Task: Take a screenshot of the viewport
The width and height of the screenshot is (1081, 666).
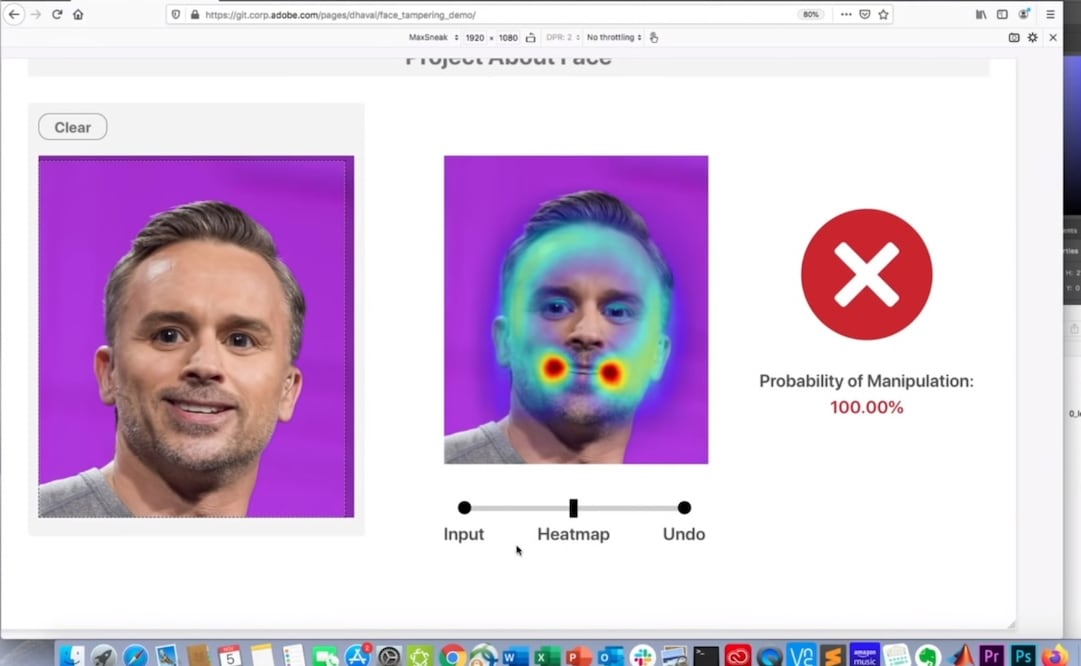Action: coord(1014,38)
